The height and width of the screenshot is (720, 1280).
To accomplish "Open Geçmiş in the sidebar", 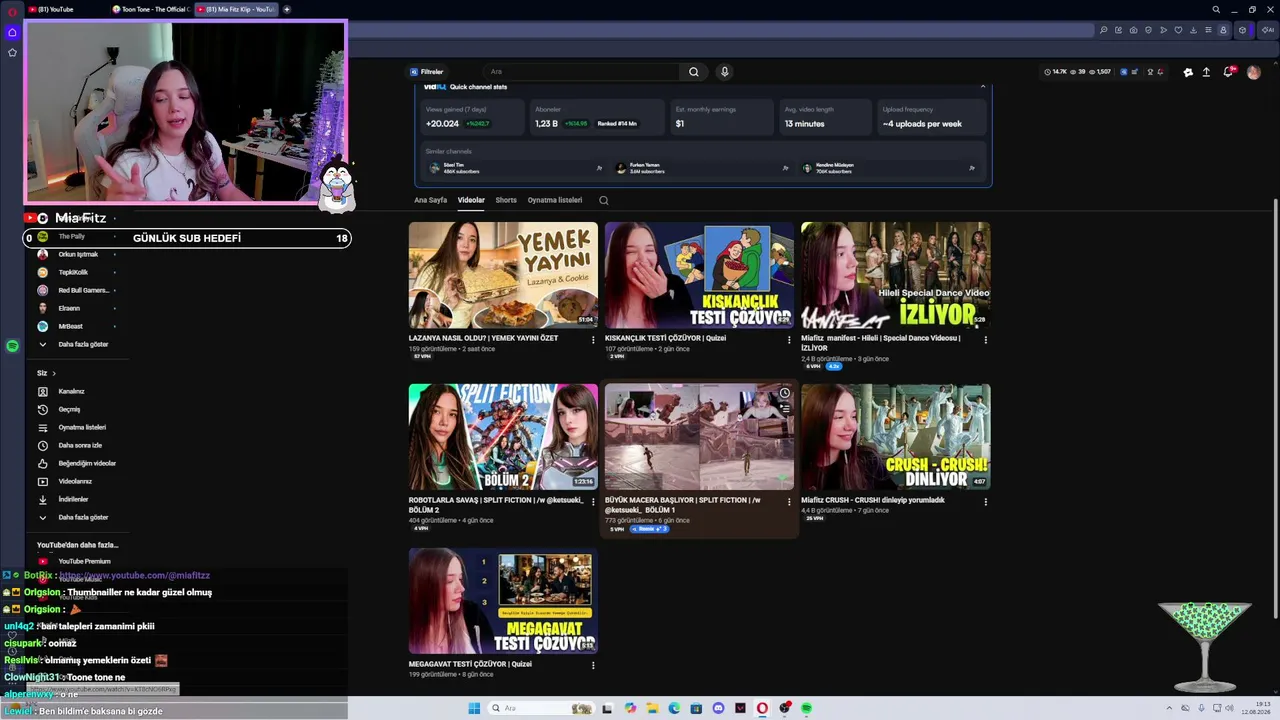I will tap(69, 409).
